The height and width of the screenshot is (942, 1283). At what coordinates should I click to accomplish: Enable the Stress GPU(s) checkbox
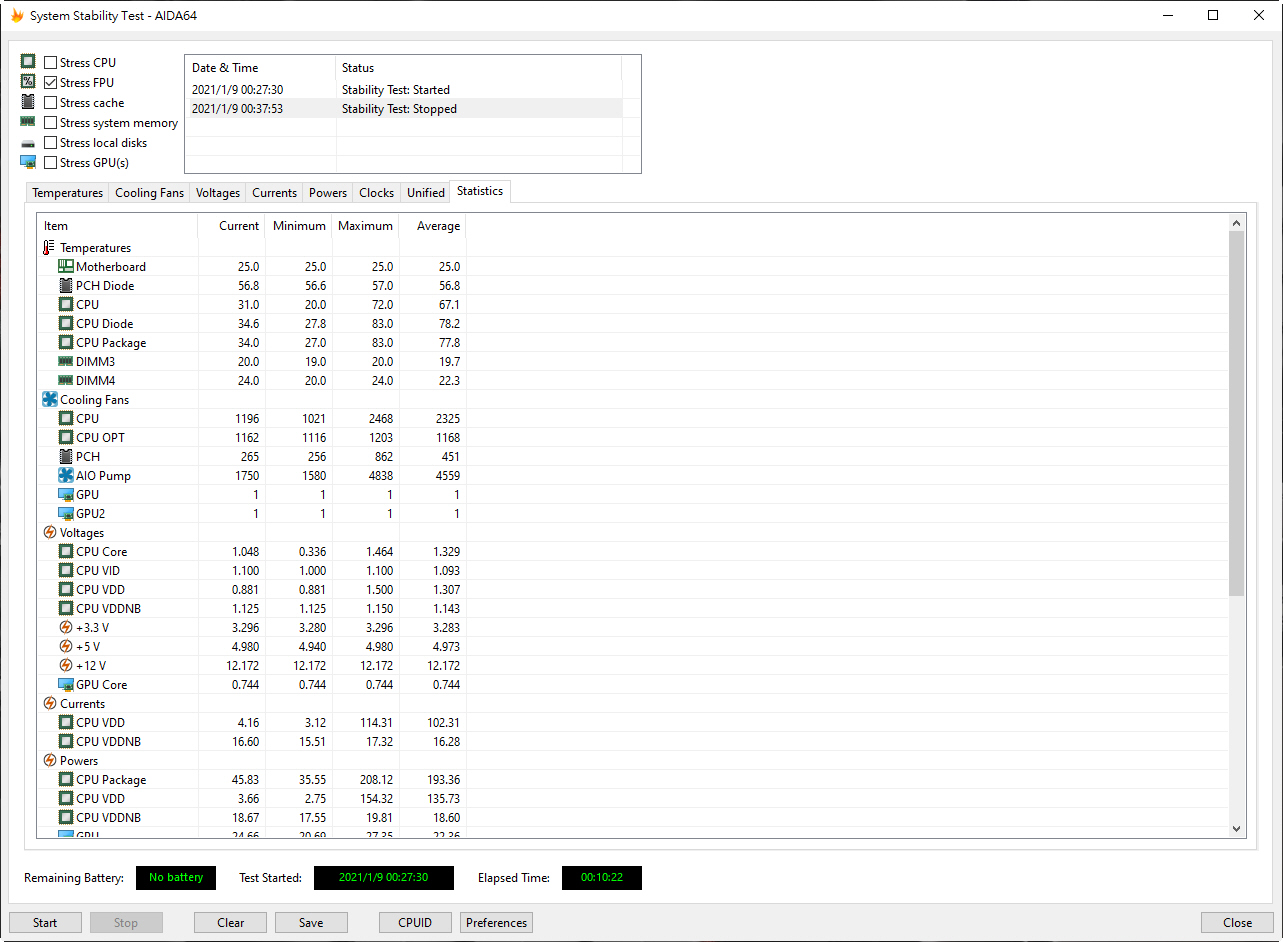(50, 162)
